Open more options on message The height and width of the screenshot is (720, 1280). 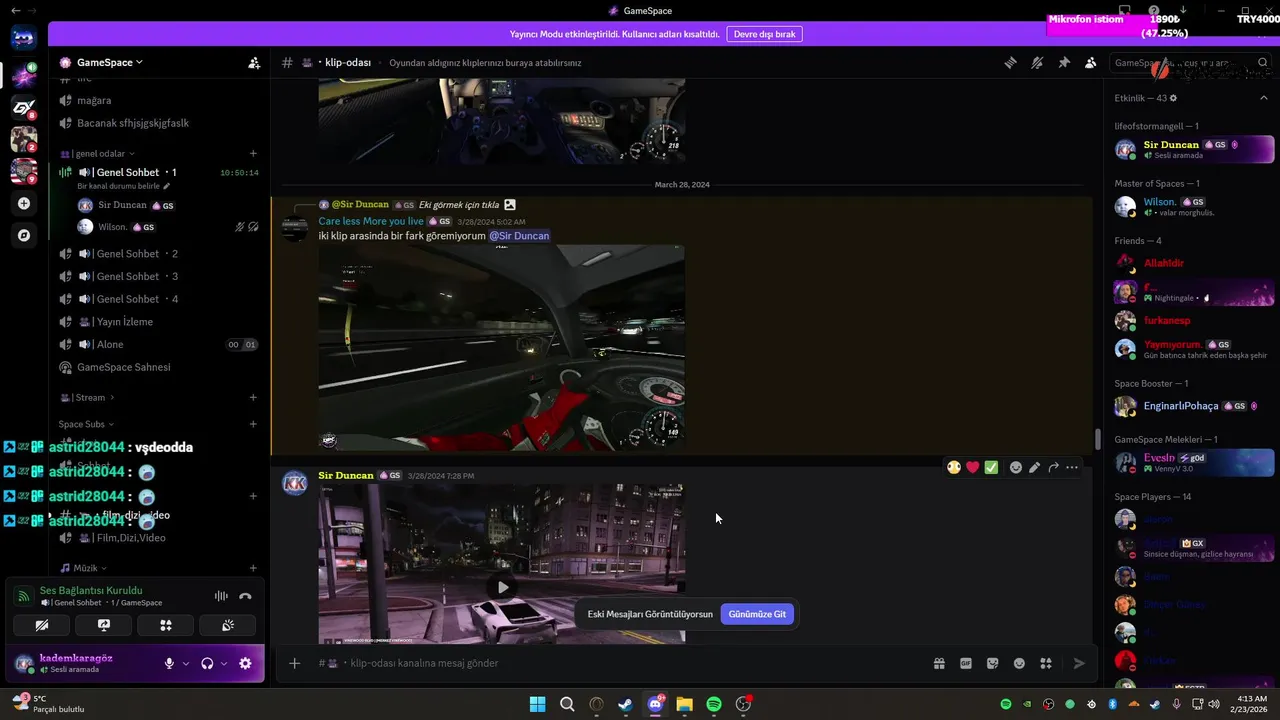1072,467
